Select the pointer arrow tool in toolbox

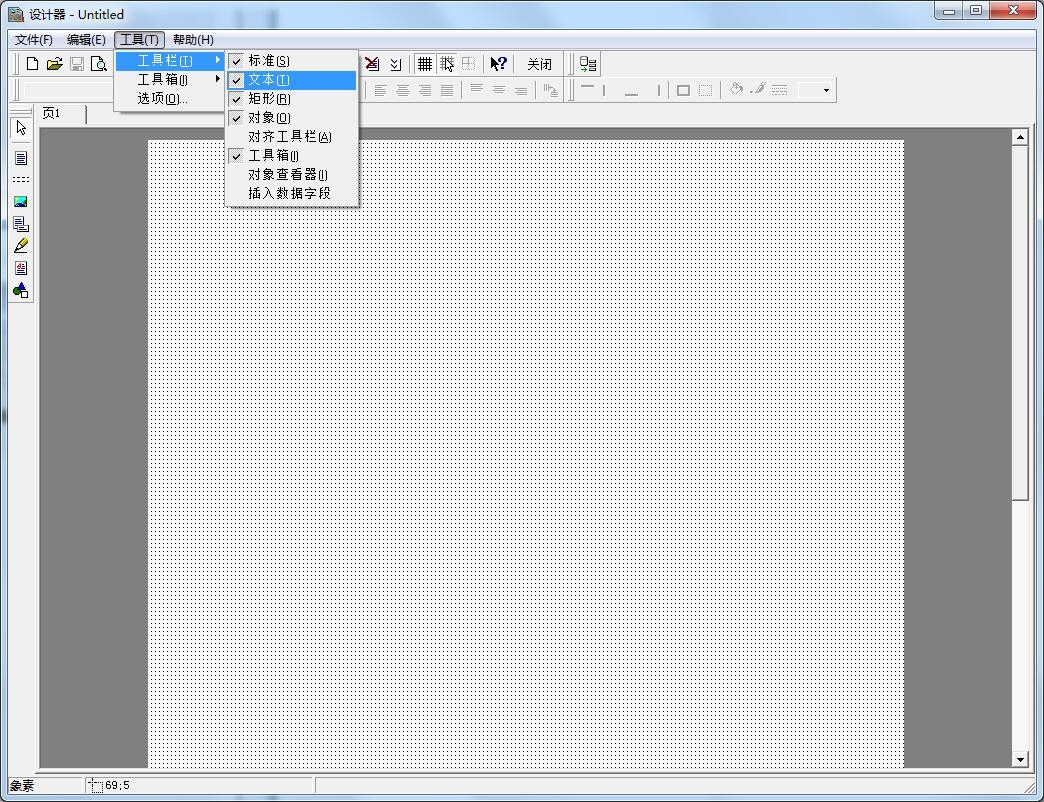(x=21, y=127)
